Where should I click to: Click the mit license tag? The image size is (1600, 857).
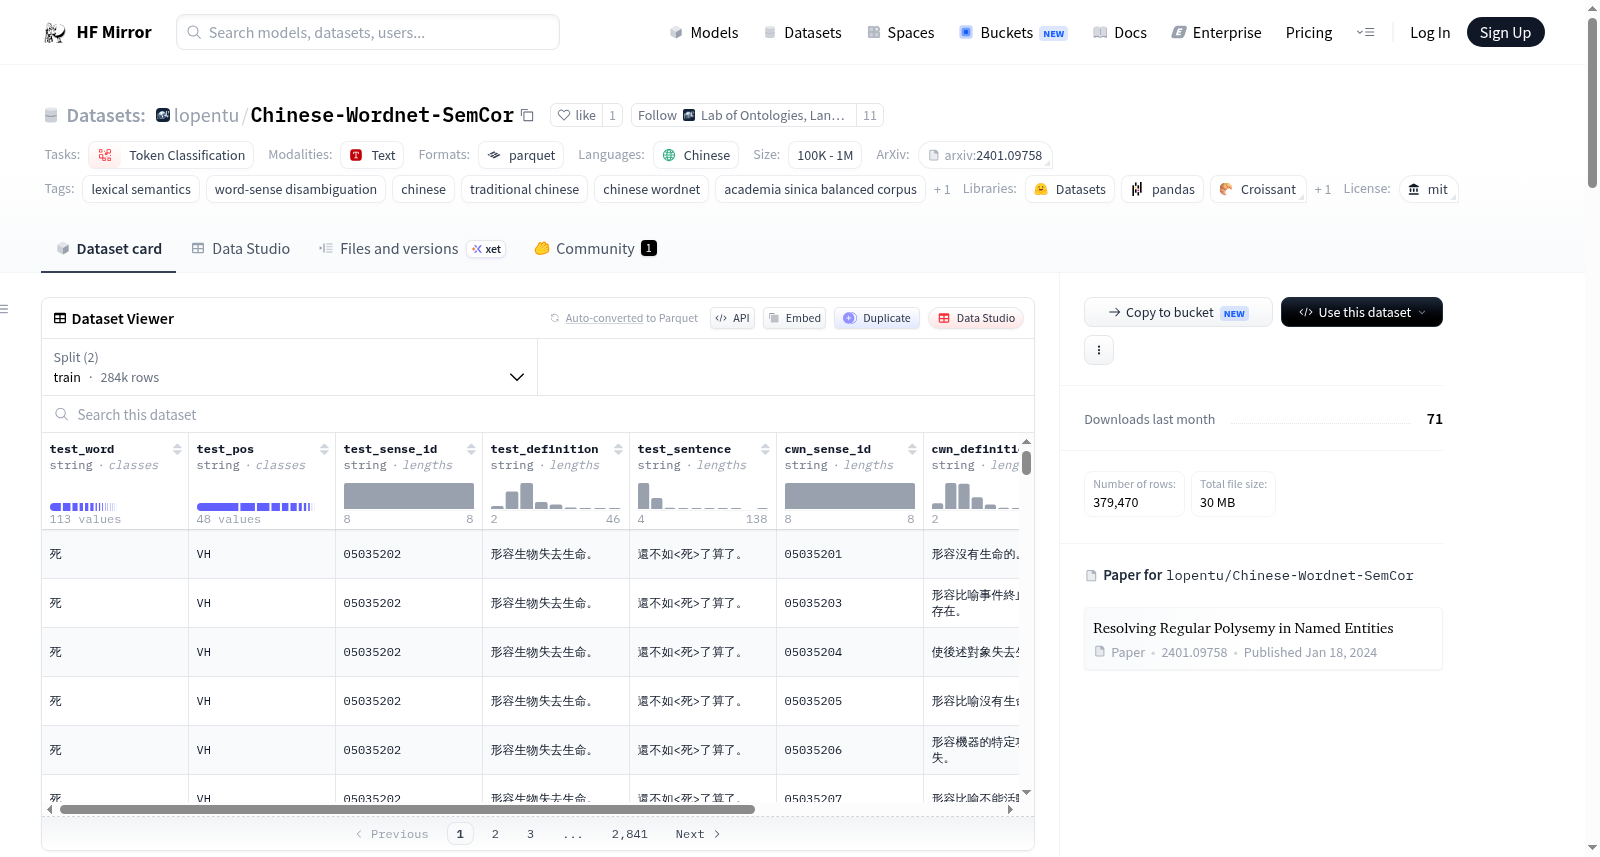coord(1428,190)
